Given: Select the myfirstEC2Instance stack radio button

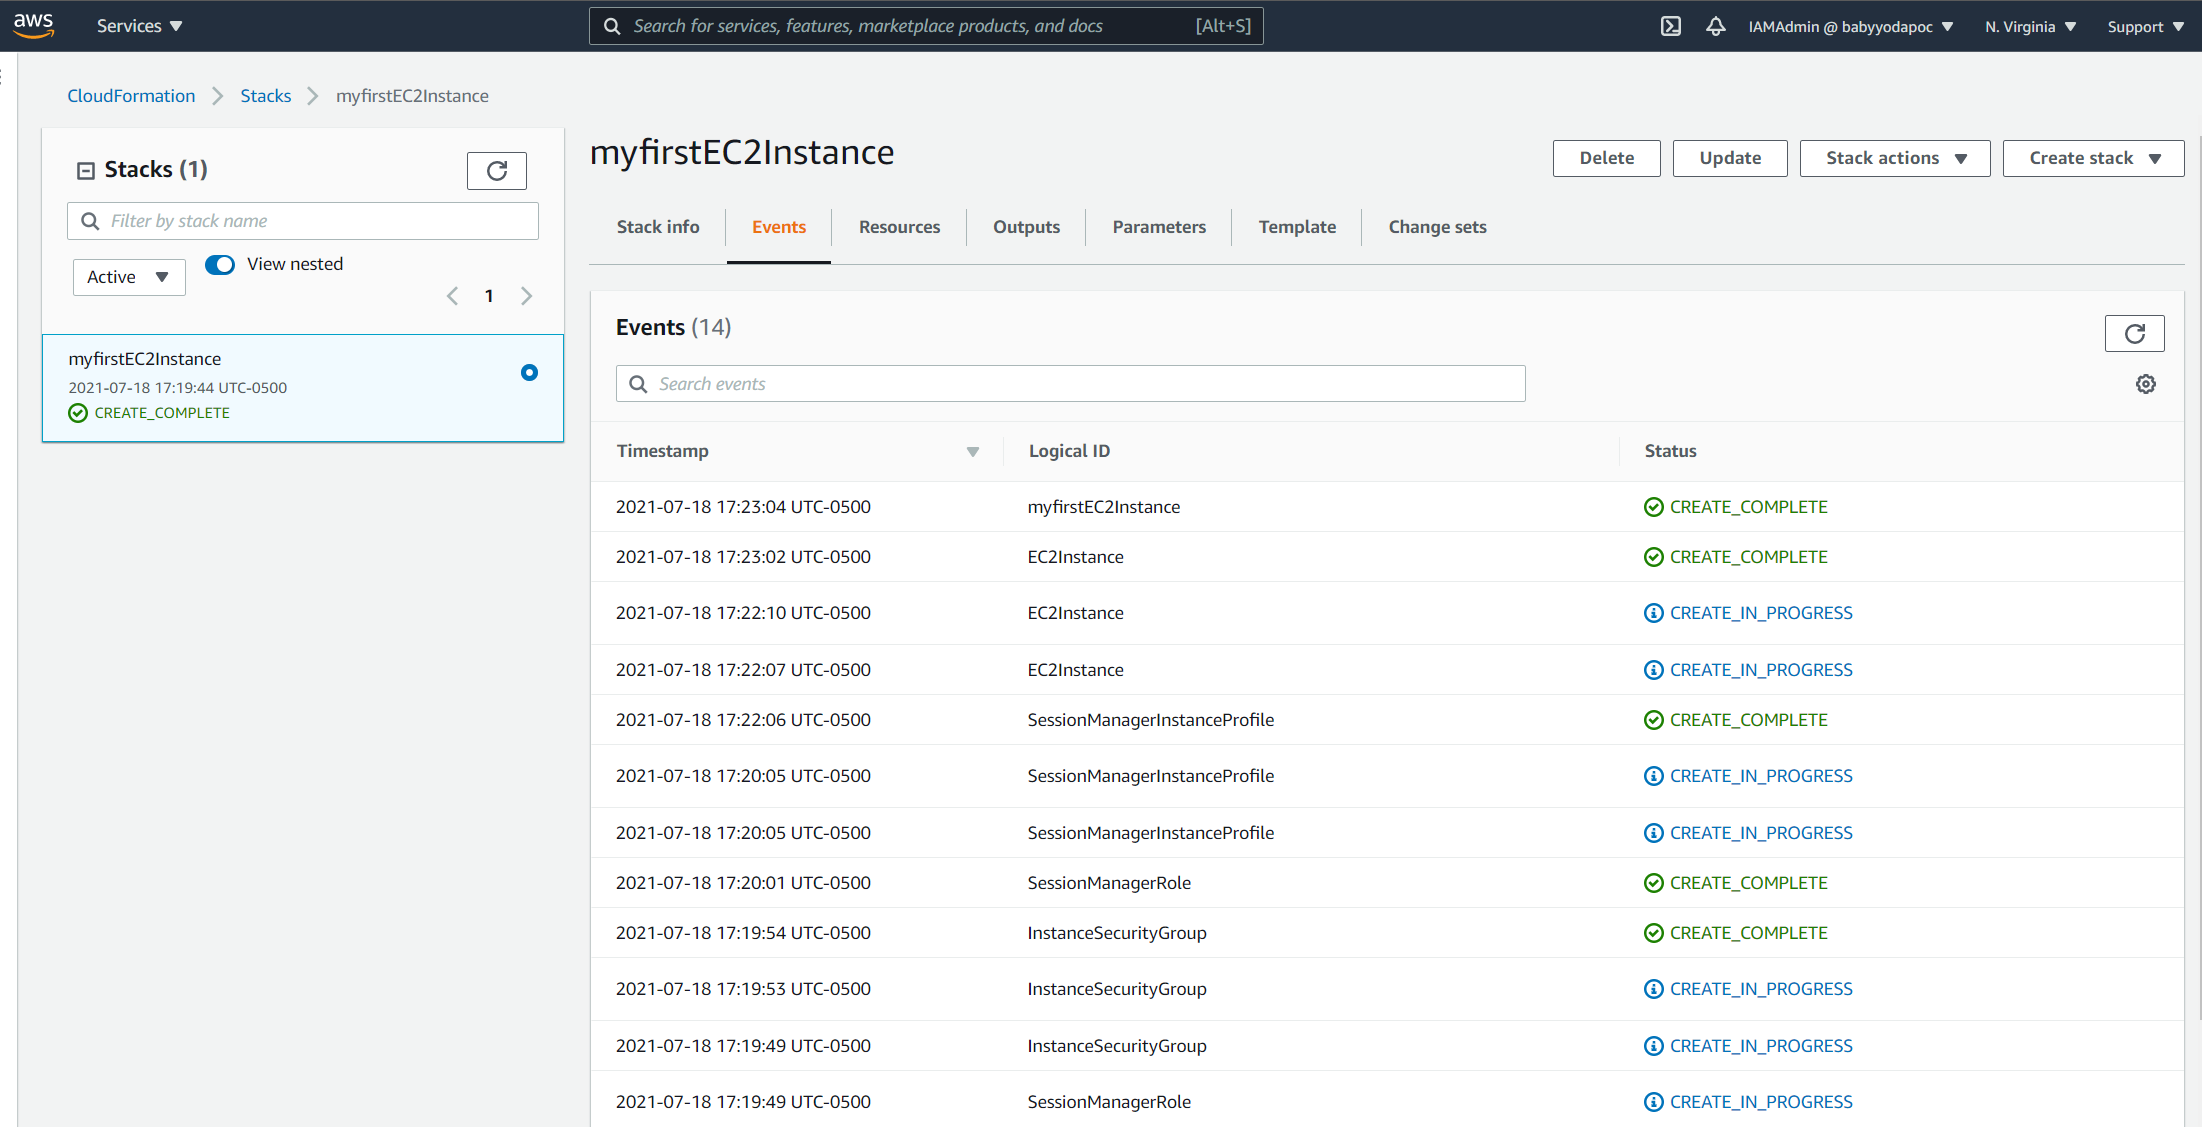Looking at the screenshot, I should 530,373.
